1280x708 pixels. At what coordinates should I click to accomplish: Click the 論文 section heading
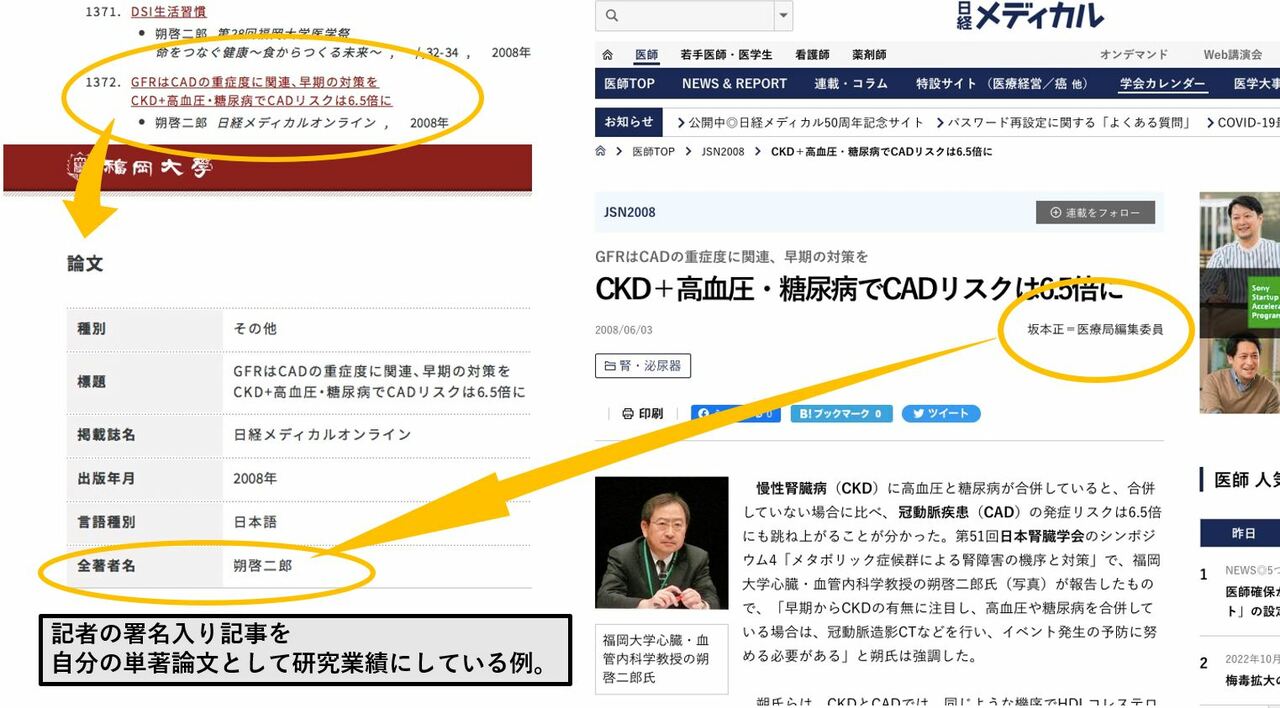(85, 264)
